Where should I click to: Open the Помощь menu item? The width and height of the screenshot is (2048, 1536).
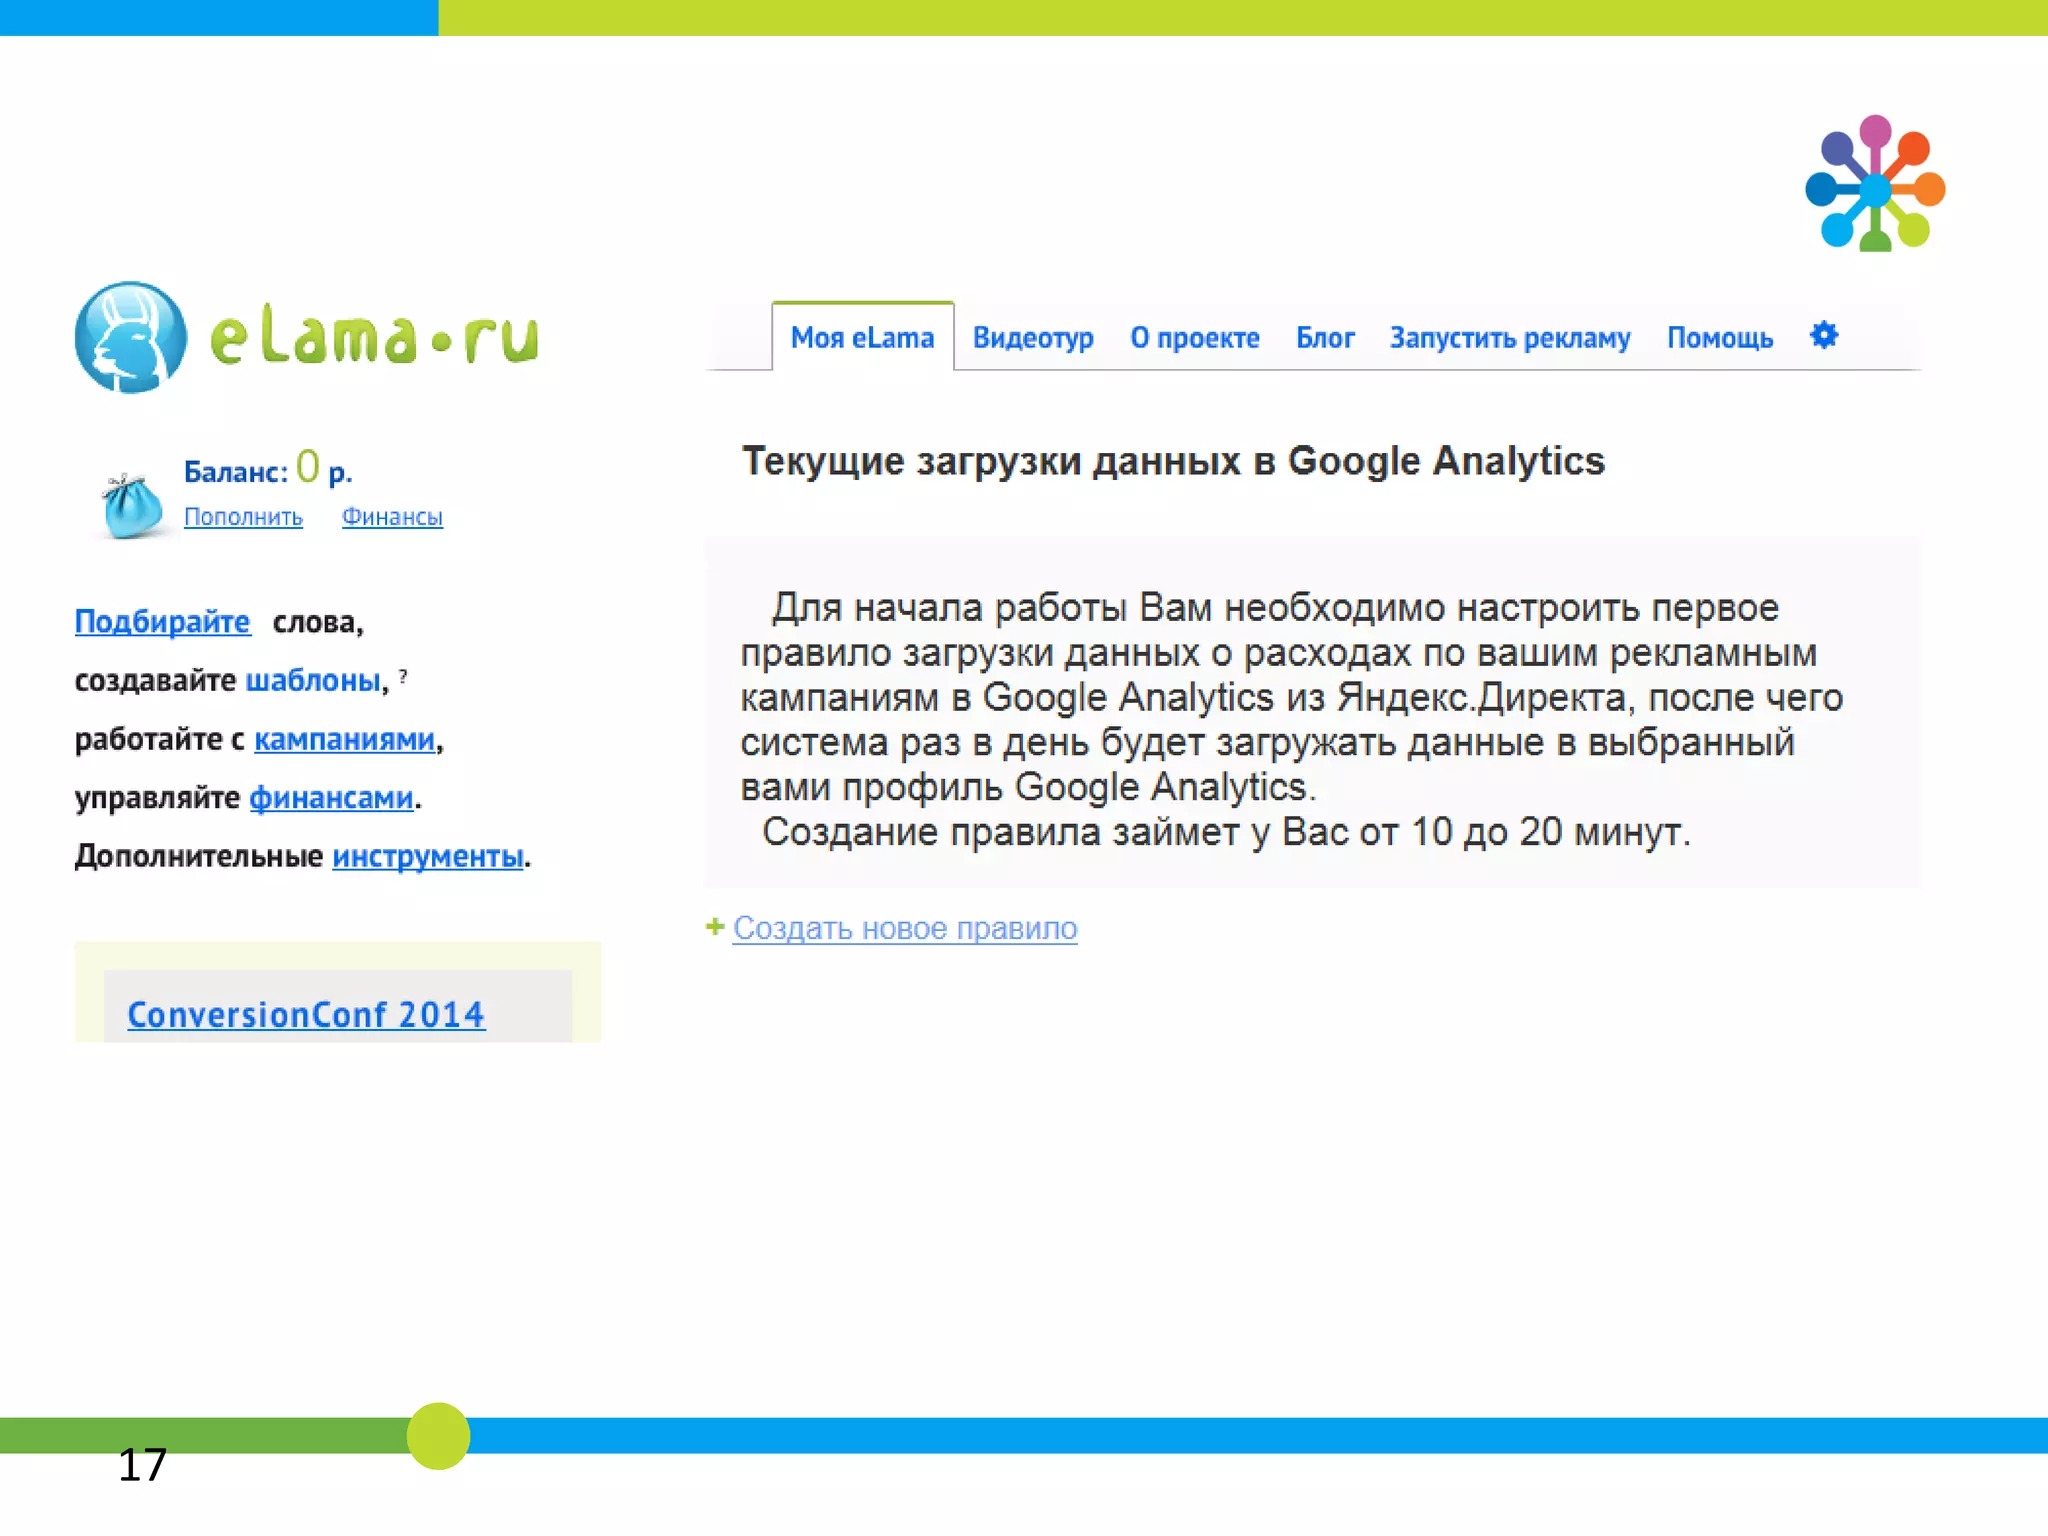pos(1719,338)
